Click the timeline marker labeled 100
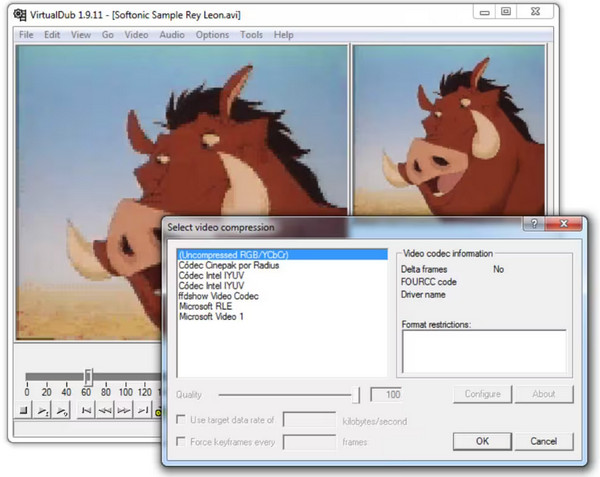The image size is (600, 477). (126, 392)
